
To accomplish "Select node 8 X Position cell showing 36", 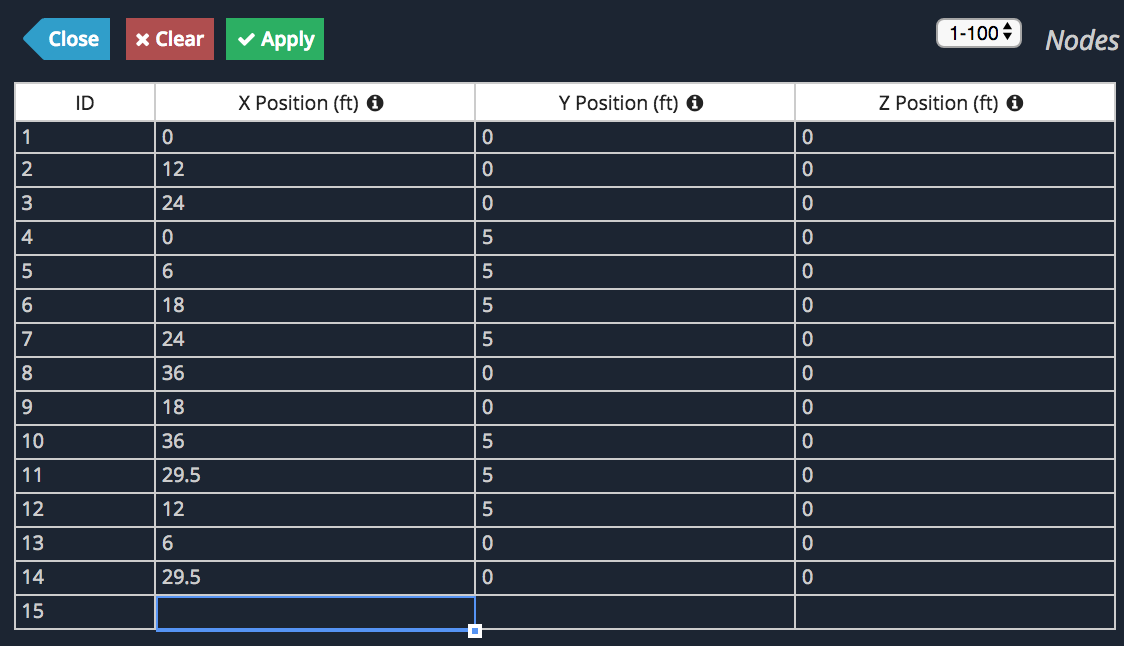I will (315, 374).
